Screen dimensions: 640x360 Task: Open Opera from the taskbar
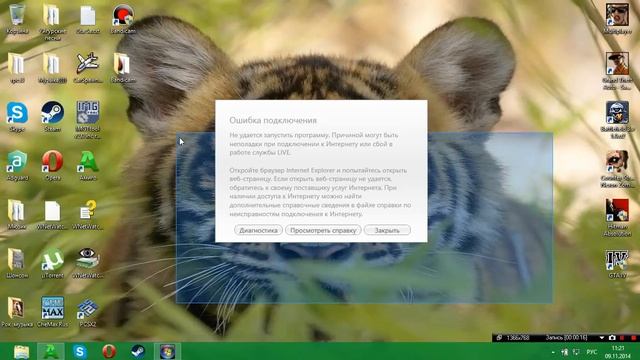[109, 351]
